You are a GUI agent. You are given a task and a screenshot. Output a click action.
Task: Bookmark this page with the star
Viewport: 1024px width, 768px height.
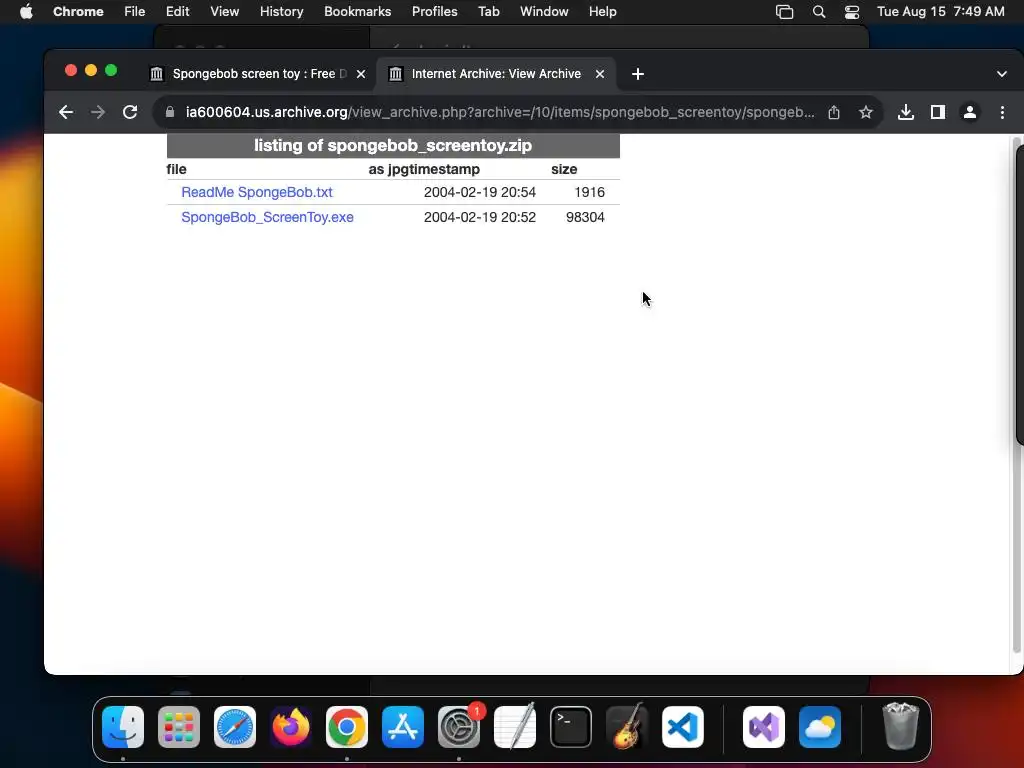click(866, 112)
